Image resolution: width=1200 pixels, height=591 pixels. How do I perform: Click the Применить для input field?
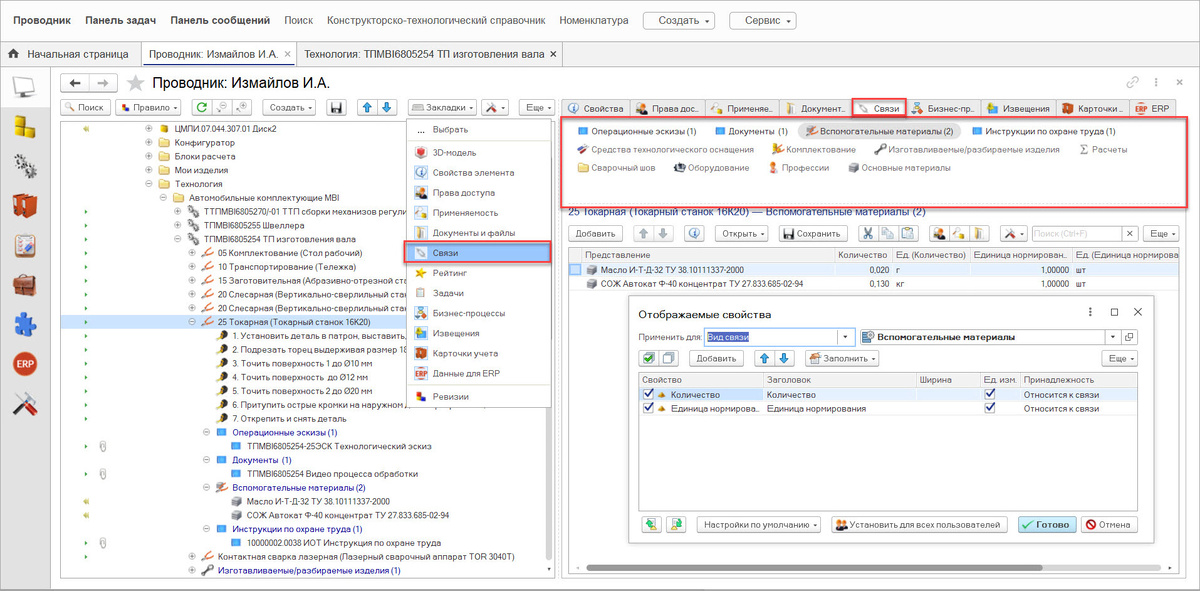tap(770, 337)
